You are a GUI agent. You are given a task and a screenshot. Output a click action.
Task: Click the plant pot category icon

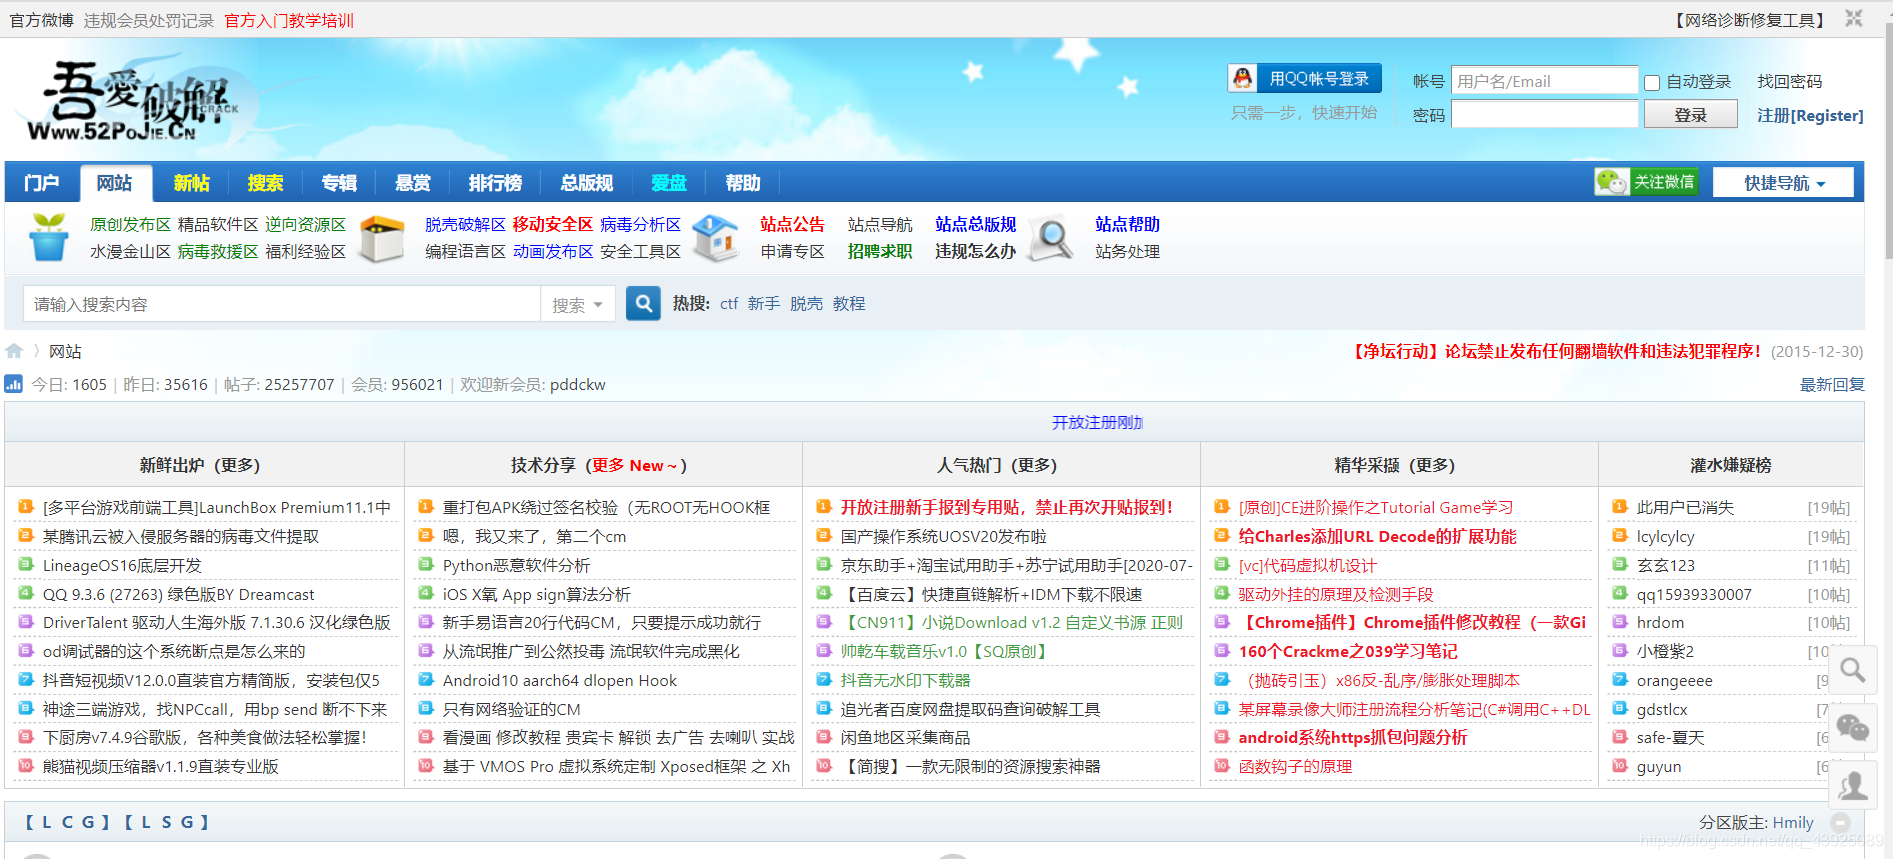click(48, 238)
